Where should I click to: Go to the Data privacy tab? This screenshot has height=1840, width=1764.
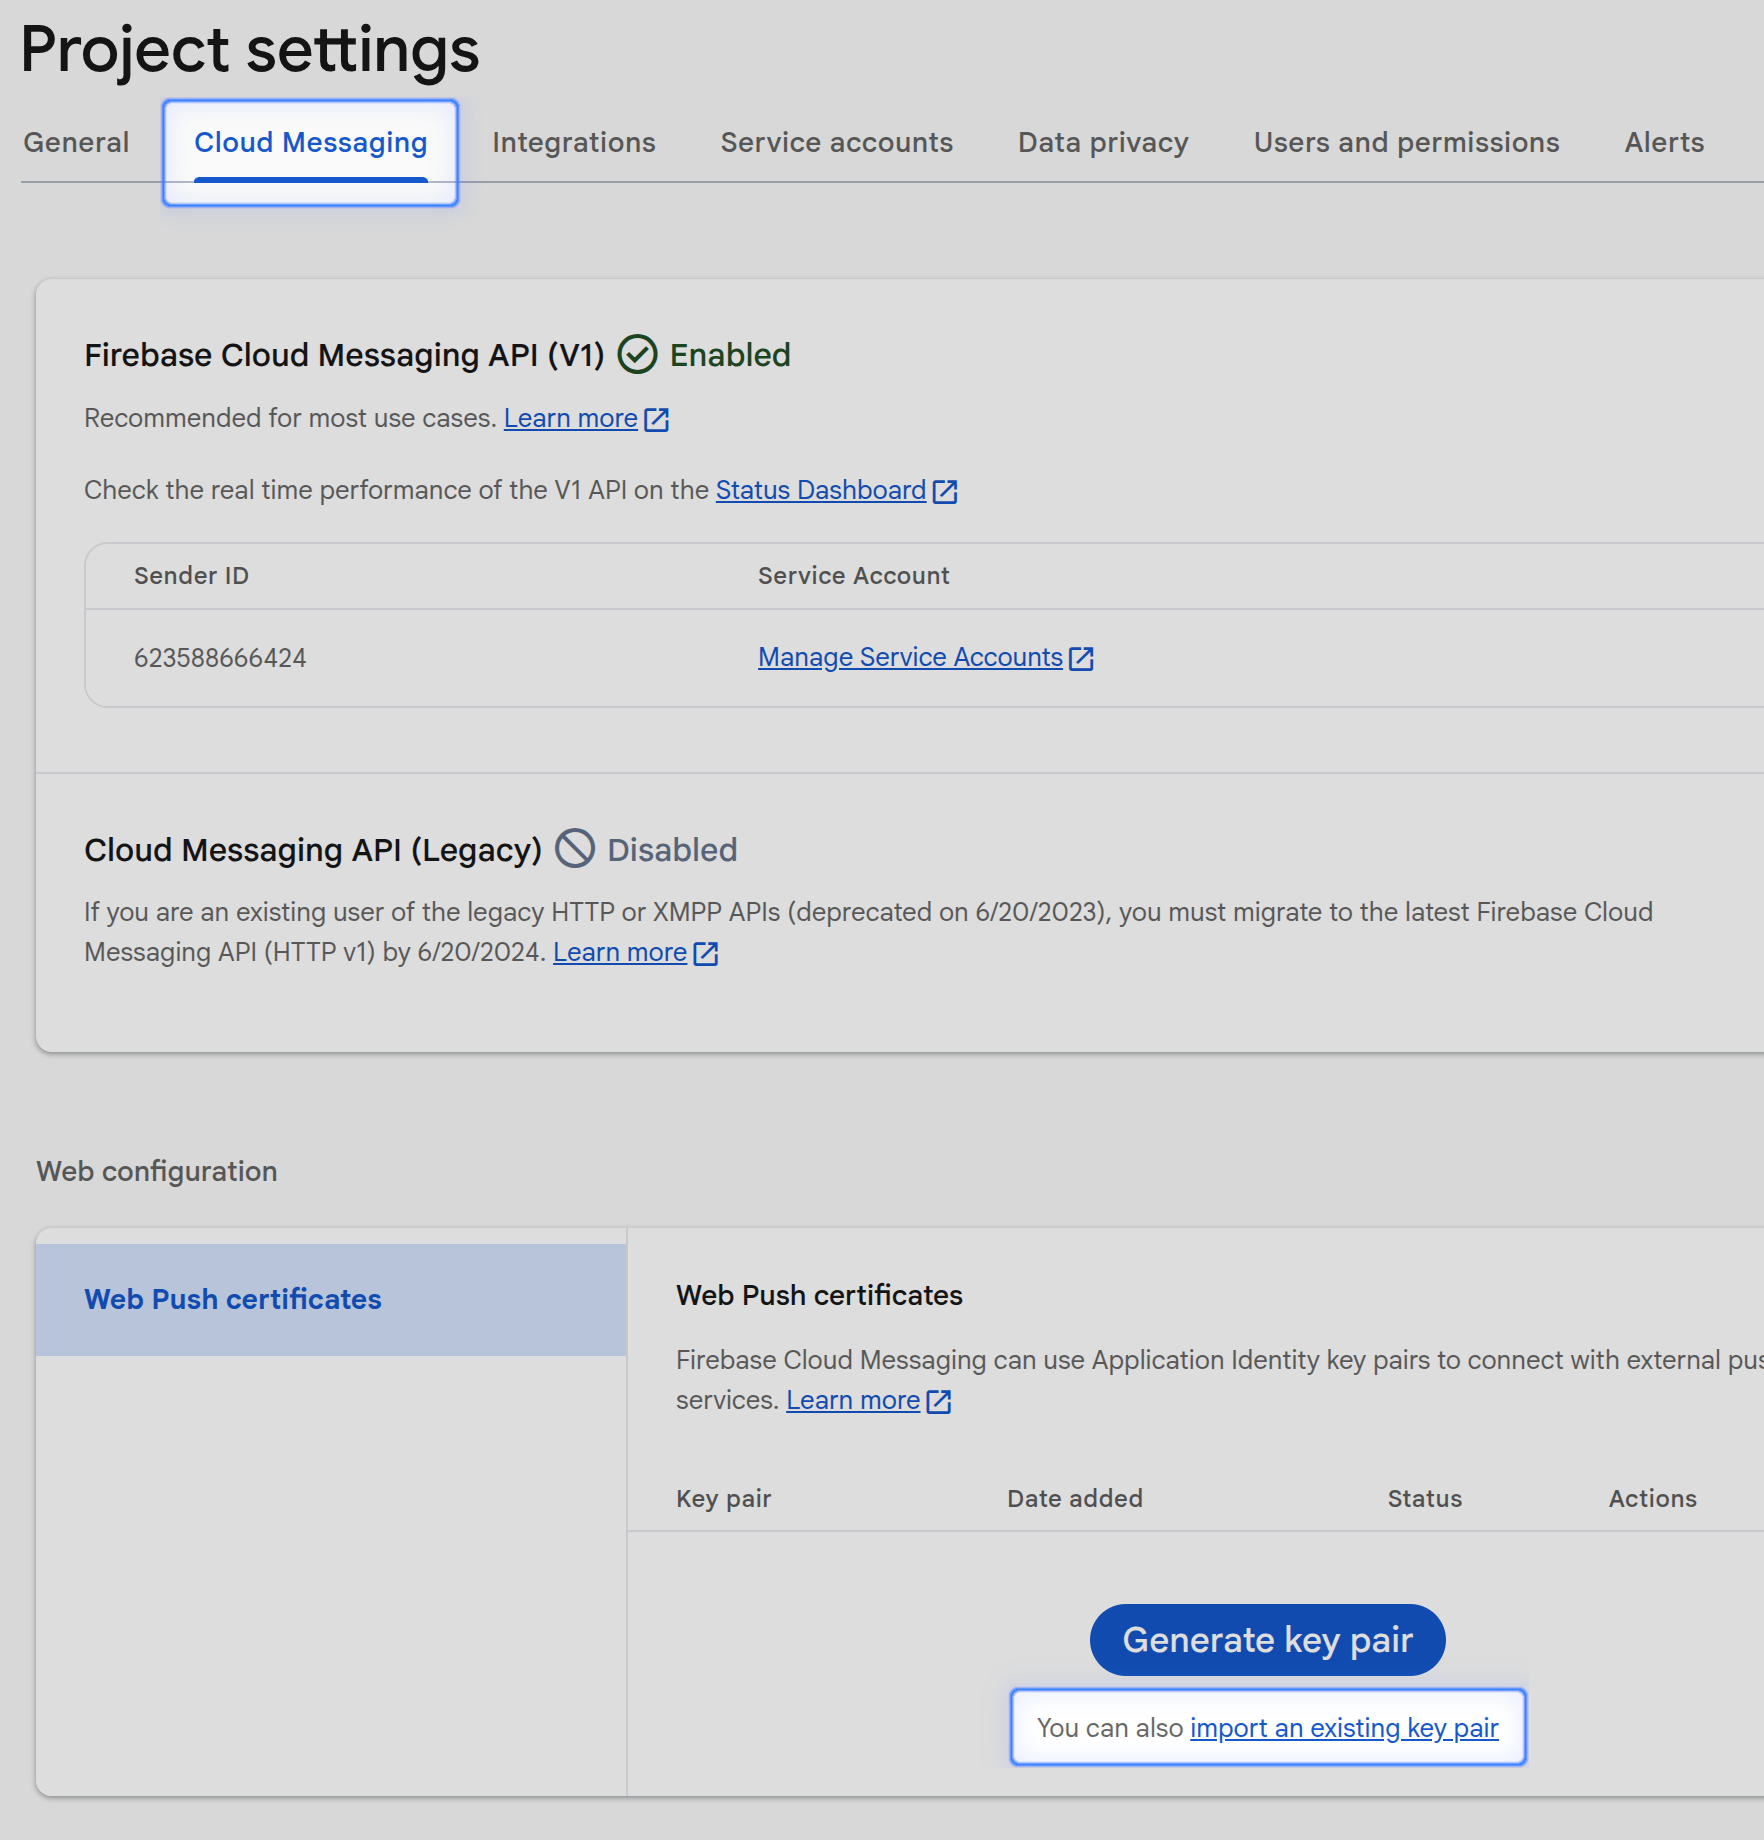[1103, 142]
